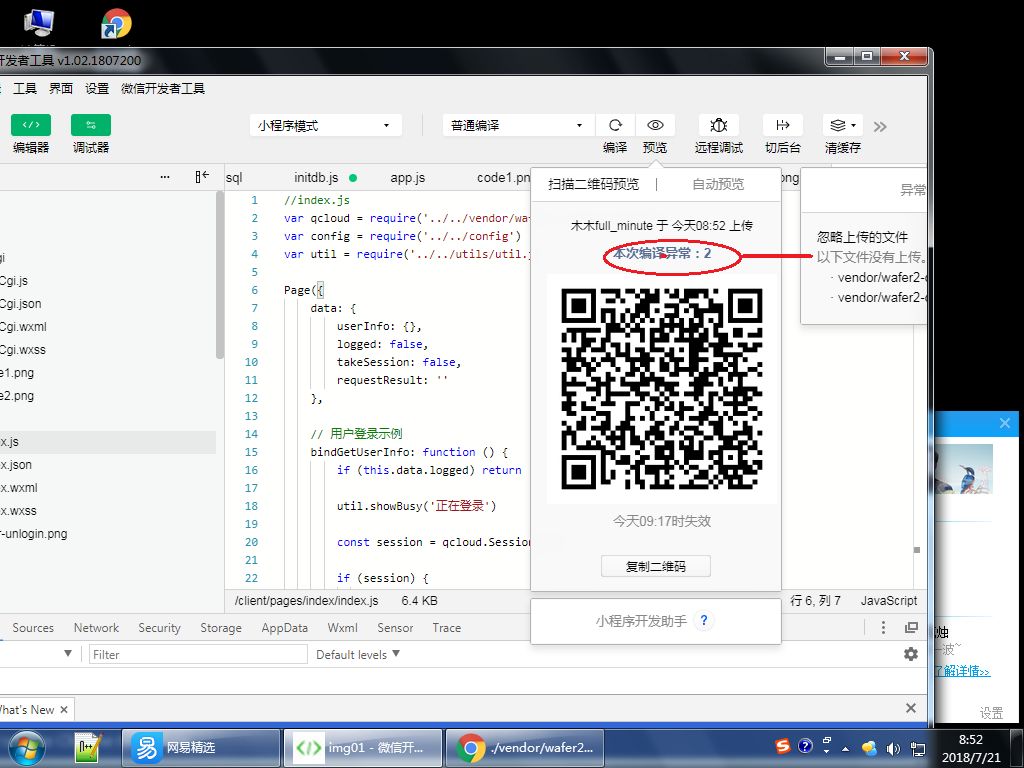Click the file tree vertical scrollbar

tap(219, 274)
